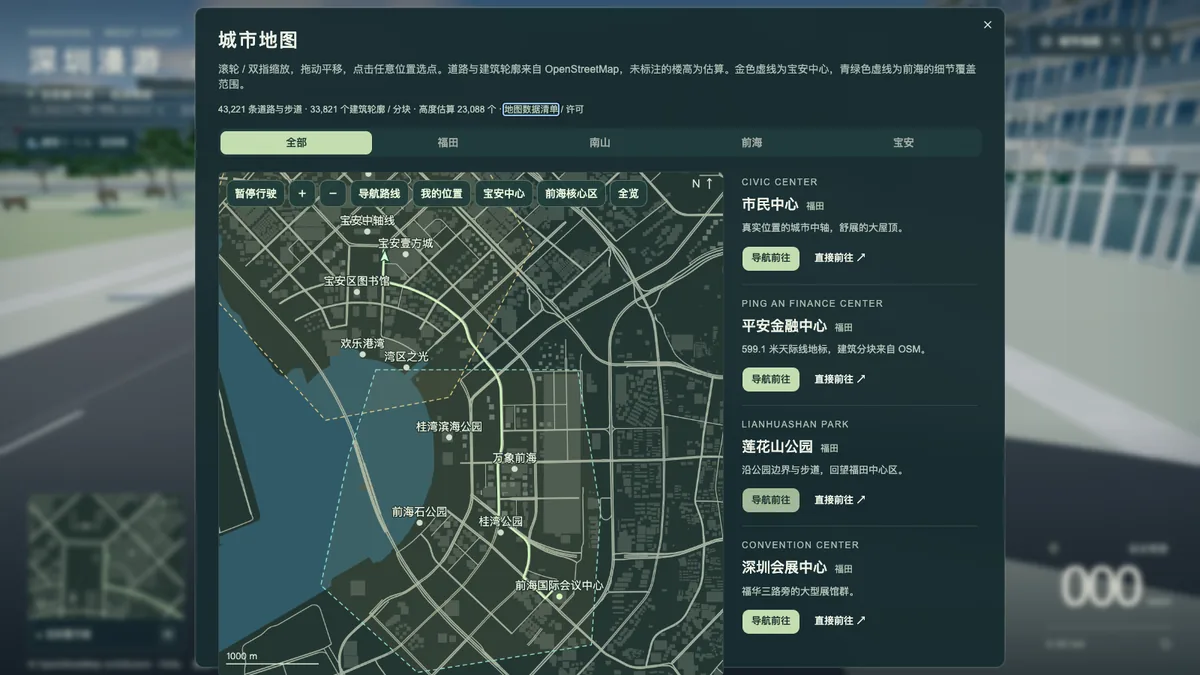Click the 市民中心 place title
This screenshot has height=675, width=1200.
tap(770, 204)
